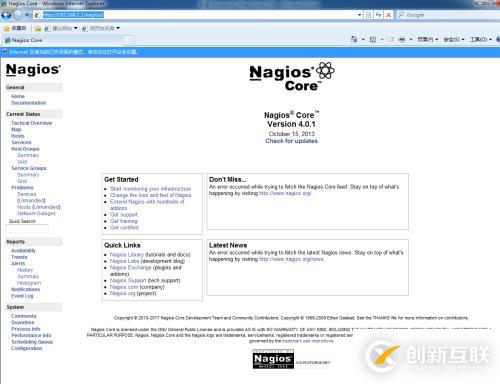Click the Internet protected mode information bar
The height and width of the screenshot is (384, 500).
pos(250,52)
